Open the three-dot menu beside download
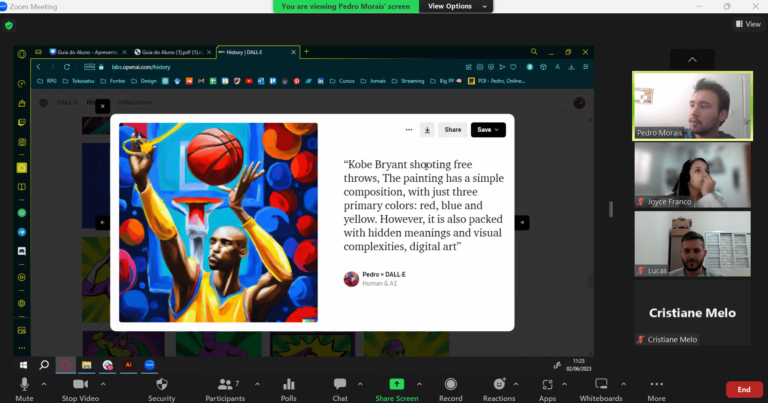 pyautogui.click(x=409, y=130)
